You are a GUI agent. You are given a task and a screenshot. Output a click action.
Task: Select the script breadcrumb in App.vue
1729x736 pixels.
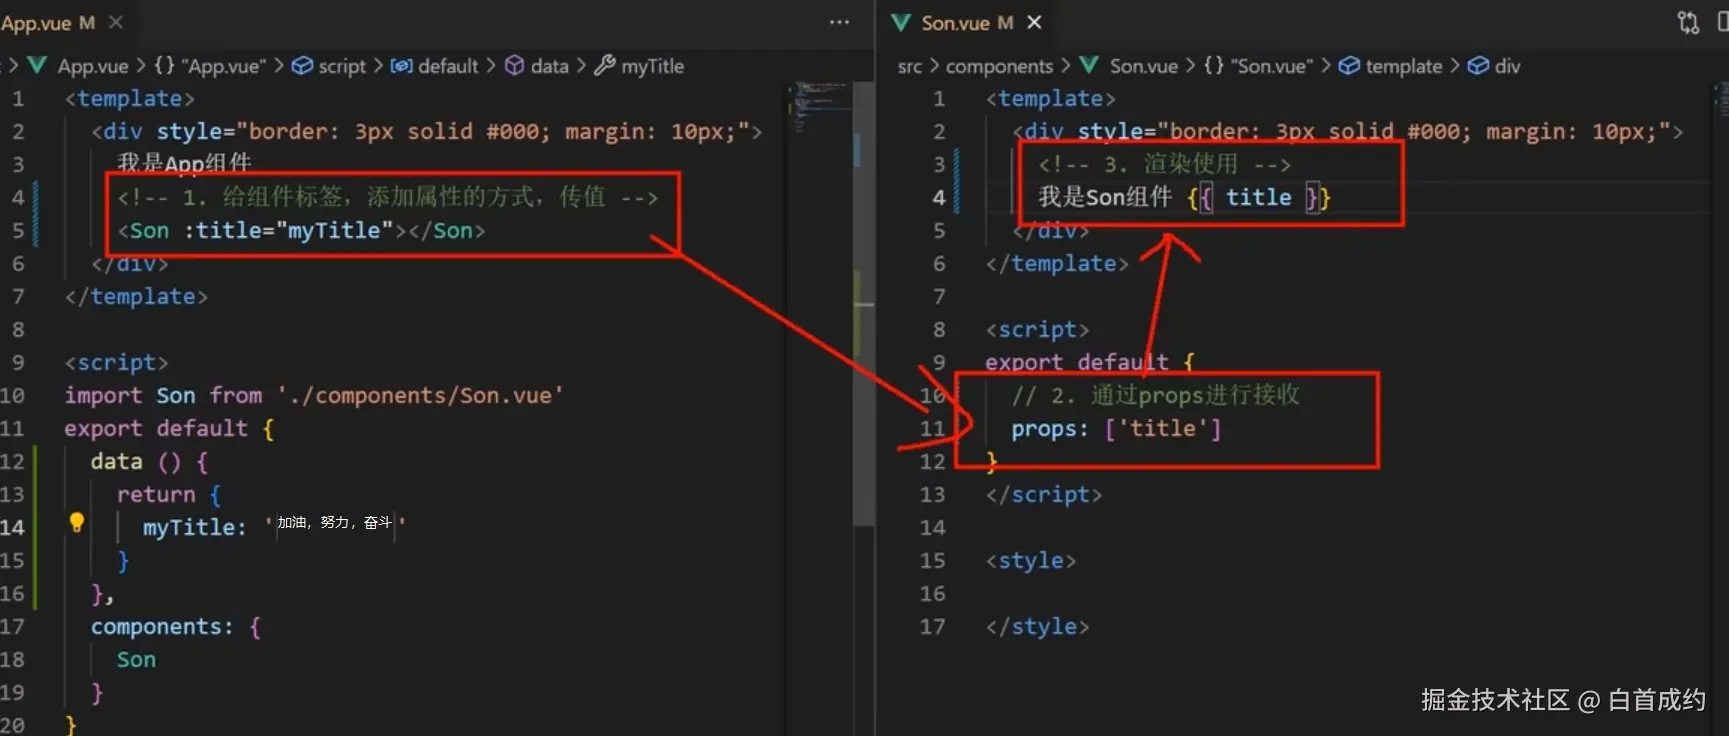342,66
